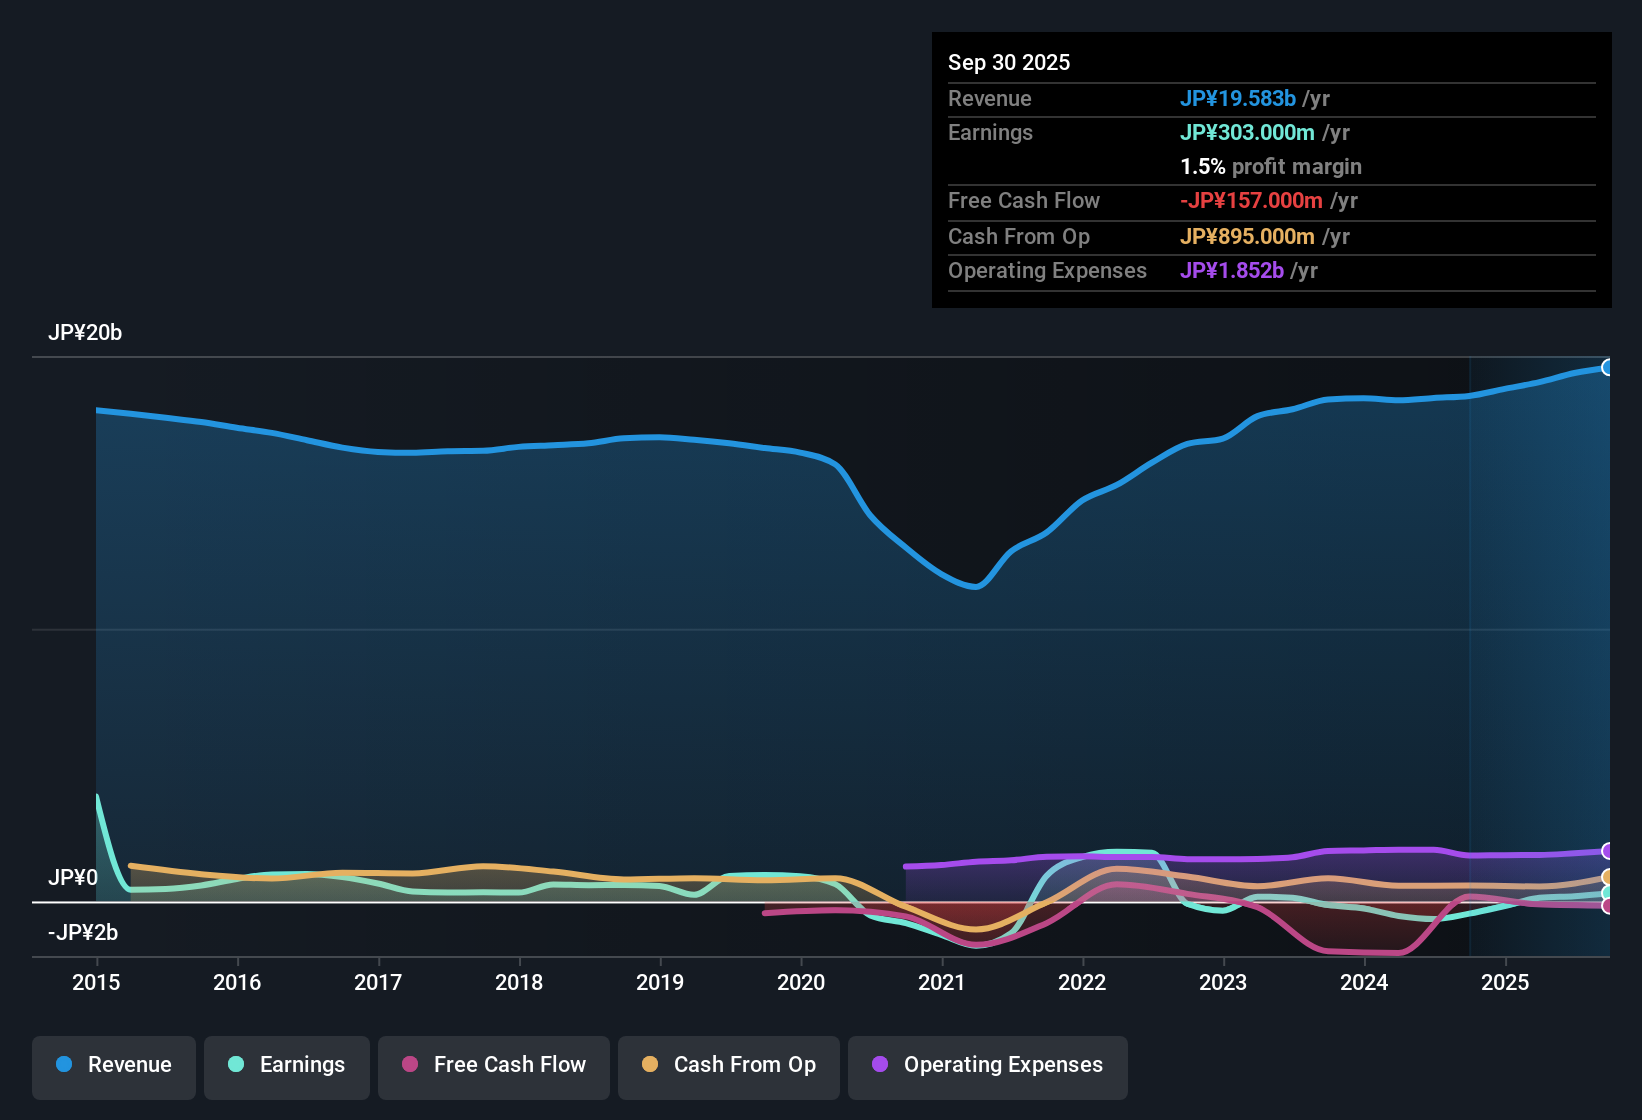Toggle off the Free Cash Flow series
The height and width of the screenshot is (1120, 1642).
[x=493, y=1065]
